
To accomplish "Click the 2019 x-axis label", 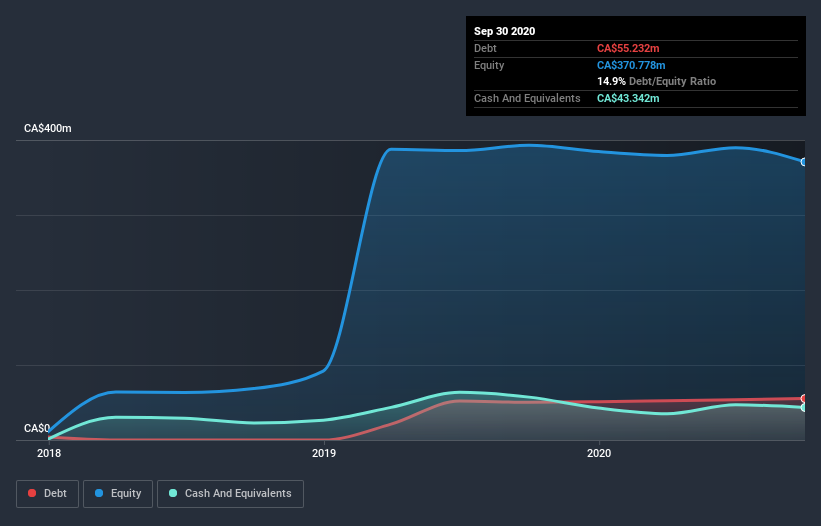I will [x=324, y=453].
